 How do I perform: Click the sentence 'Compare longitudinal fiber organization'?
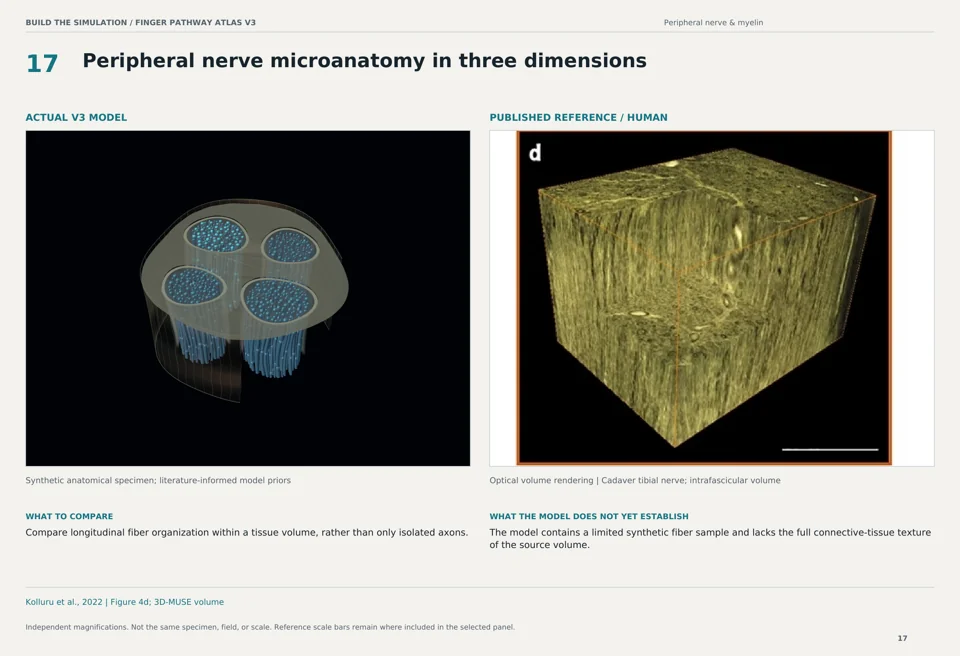(247, 532)
